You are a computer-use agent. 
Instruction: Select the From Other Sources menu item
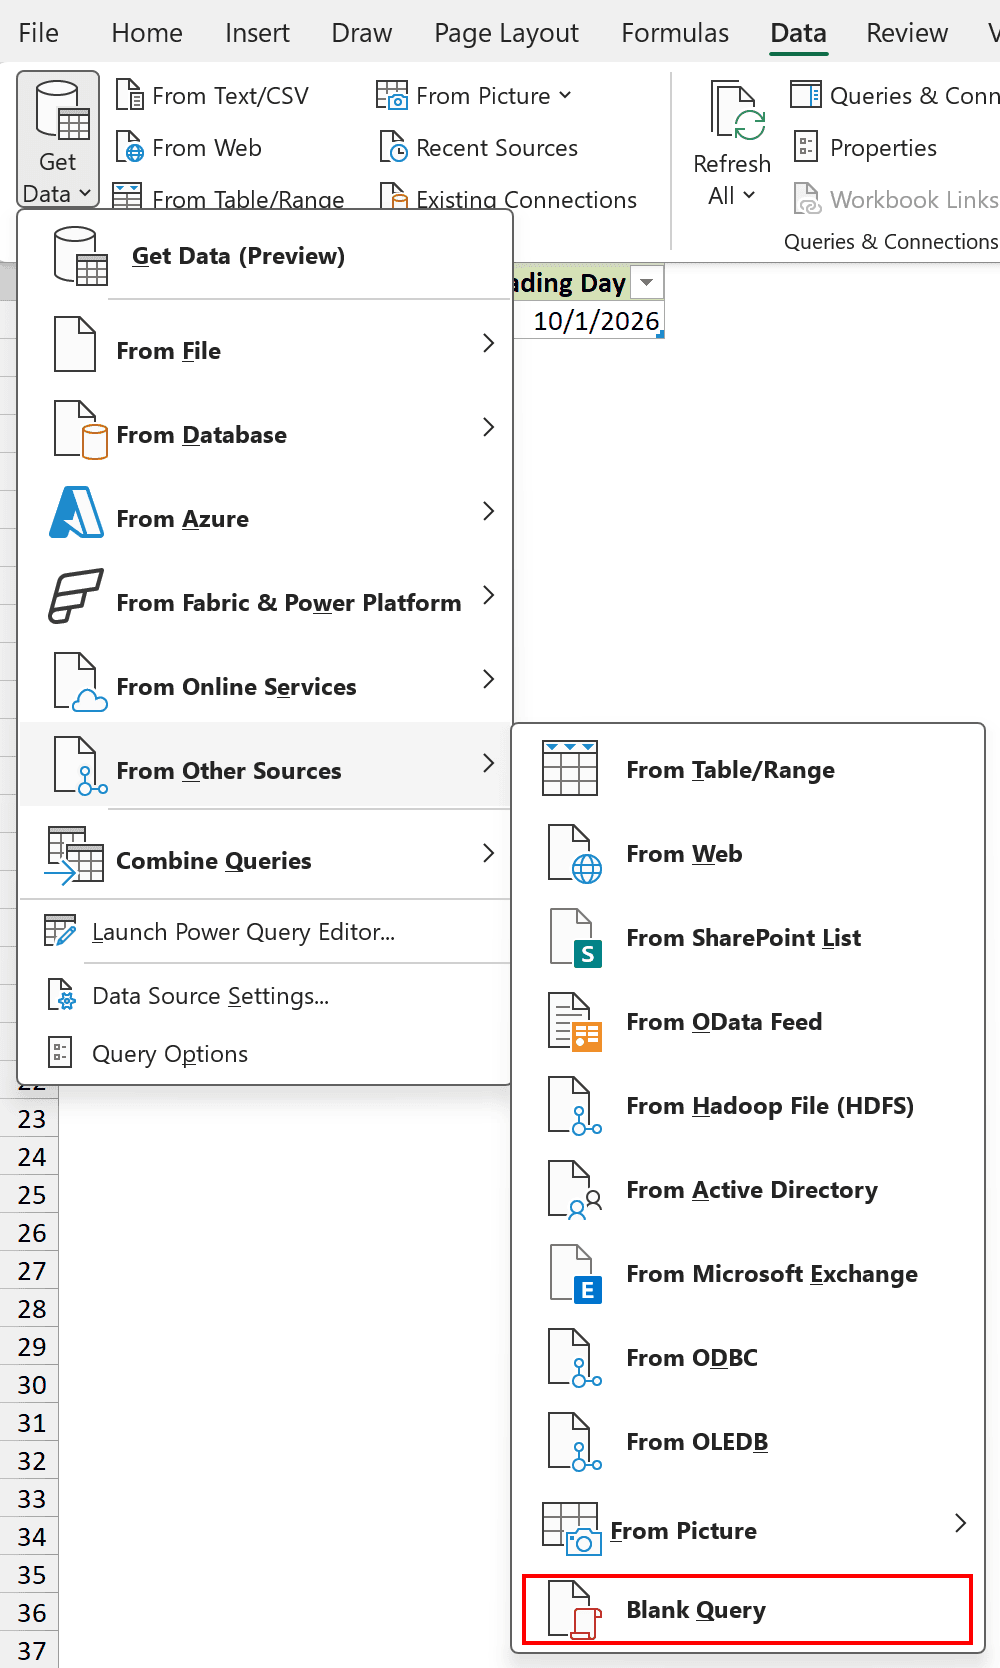[x=265, y=764]
